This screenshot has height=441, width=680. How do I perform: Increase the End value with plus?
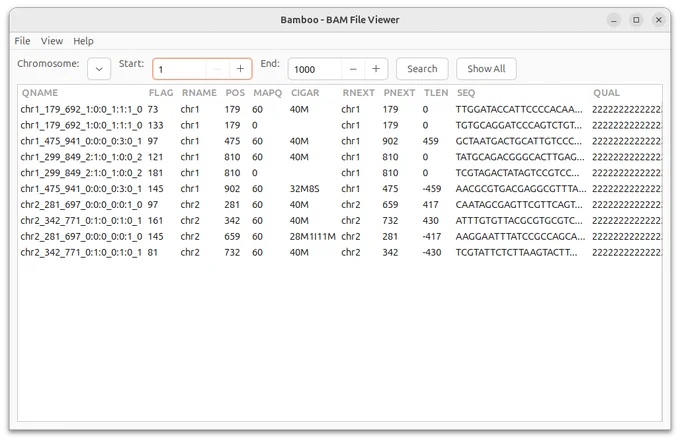[376, 69]
